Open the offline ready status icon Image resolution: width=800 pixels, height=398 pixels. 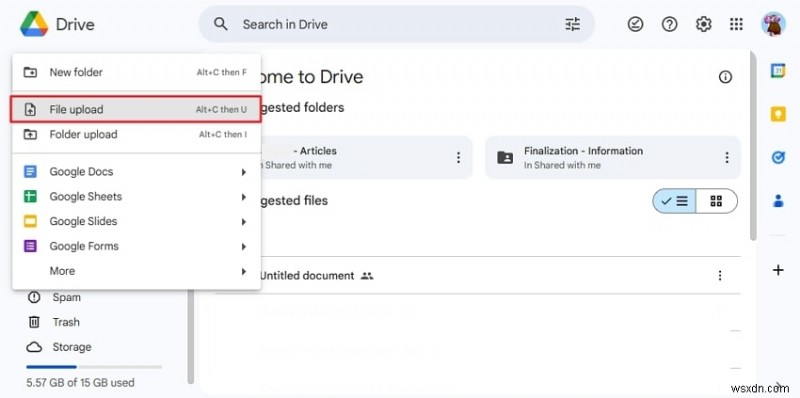pos(635,24)
